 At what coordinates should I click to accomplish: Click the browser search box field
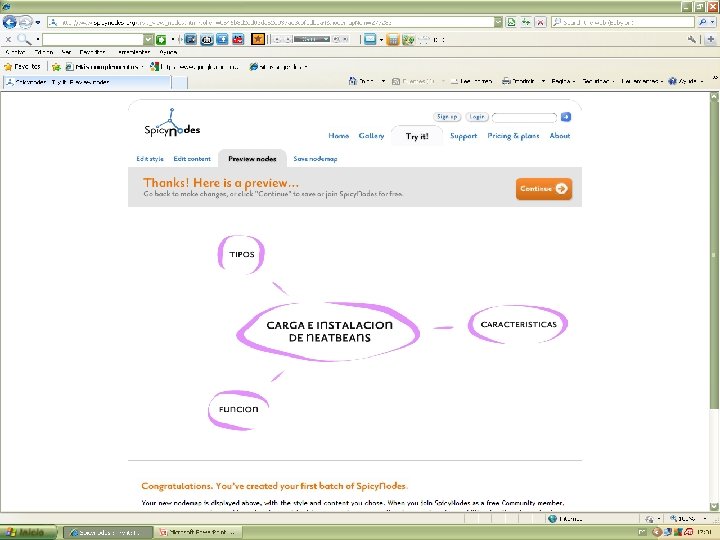(623, 22)
